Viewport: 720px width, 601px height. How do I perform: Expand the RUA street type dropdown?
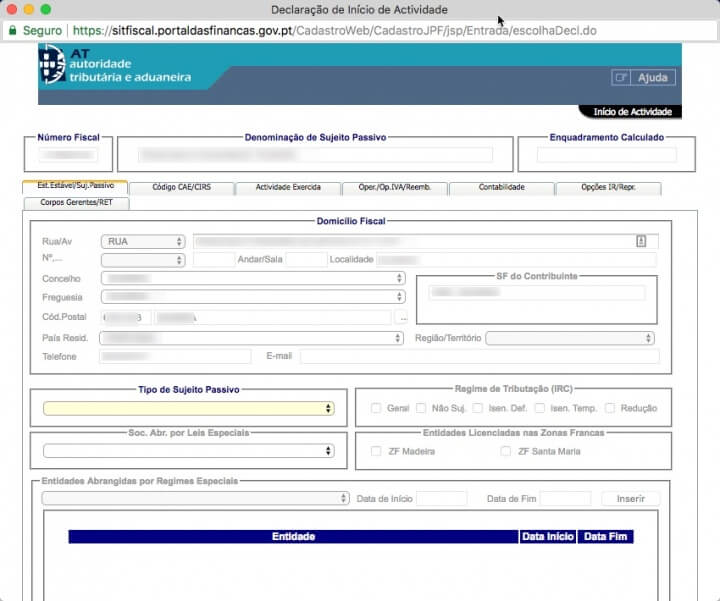143,241
